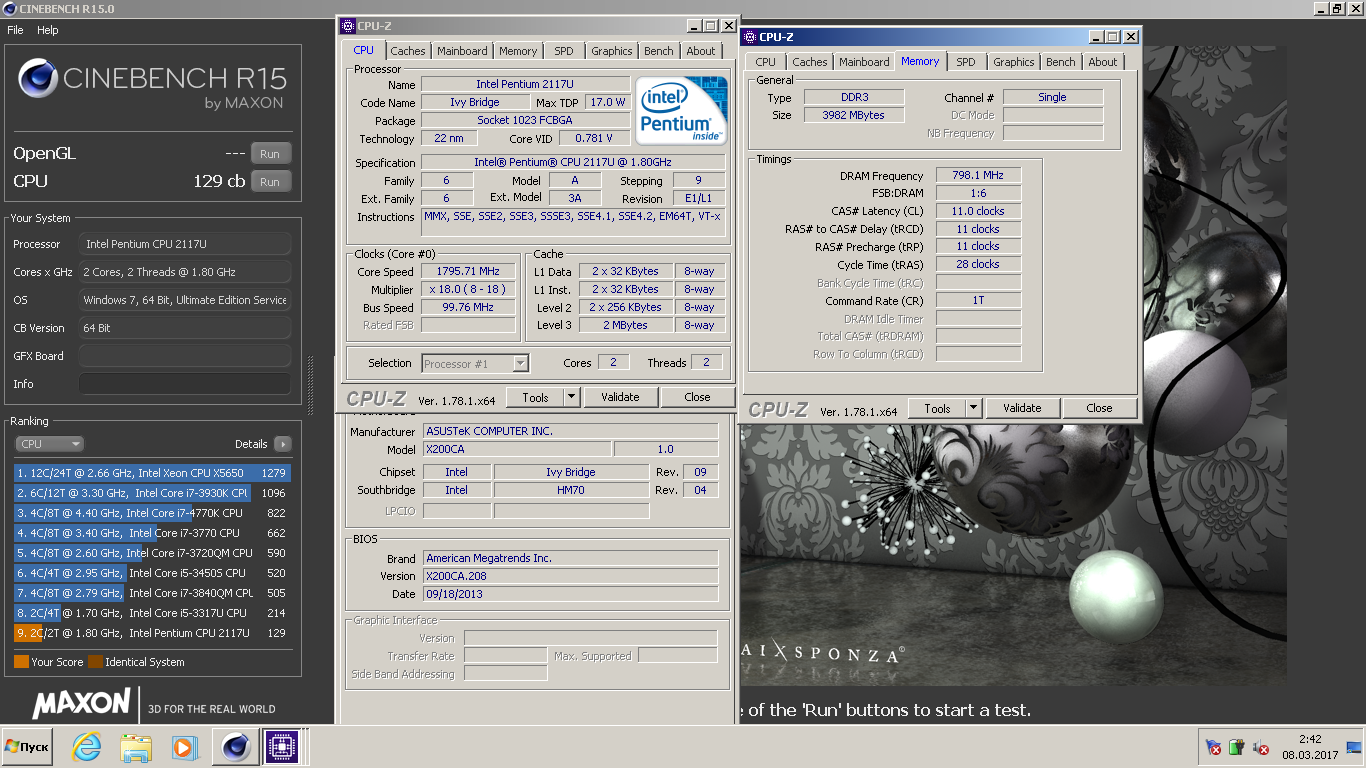Click the Action Center flag tray icon
Image resolution: width=1366 pixels, height=768 pixels.
click(1213, 747)
